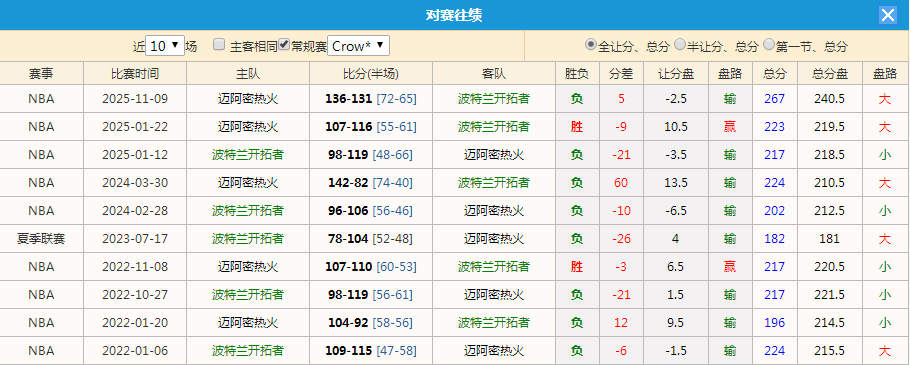This screenshot has width=910, height=365.
Task: Click the handicap value -6.5
Action: tap(676, 211)
